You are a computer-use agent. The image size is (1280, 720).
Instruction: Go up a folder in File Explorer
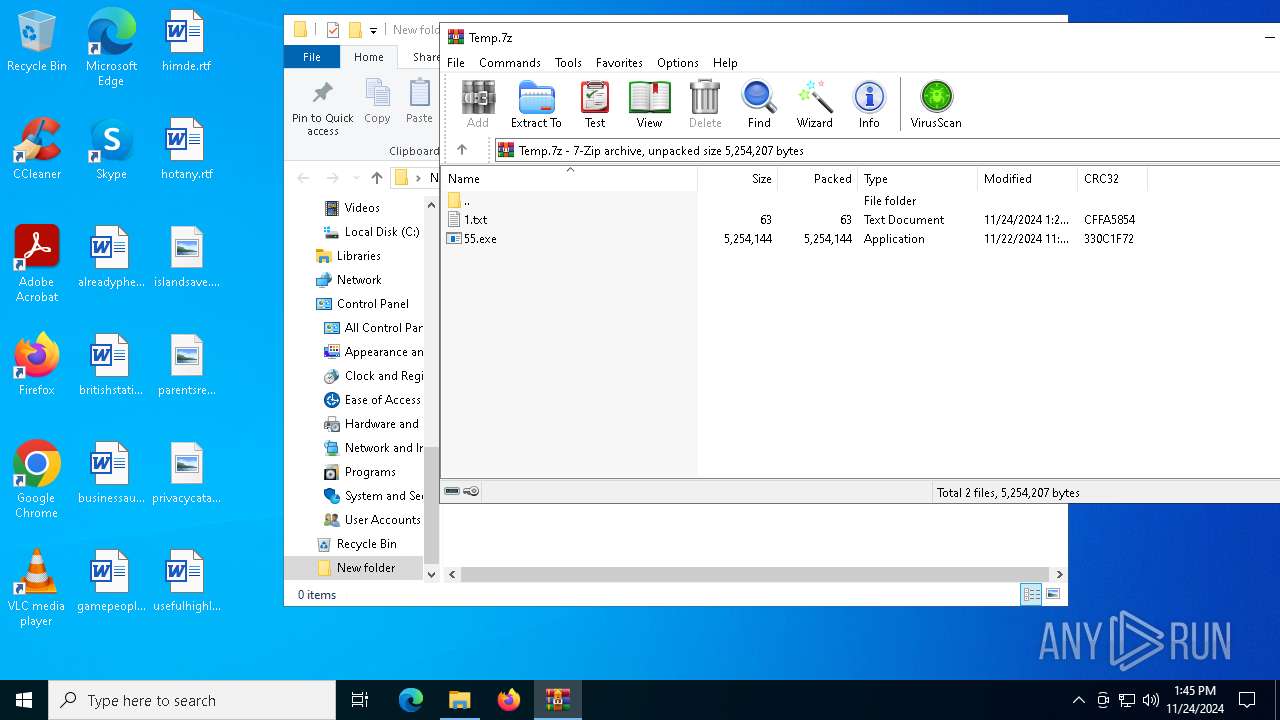click(x=376, y=178)
